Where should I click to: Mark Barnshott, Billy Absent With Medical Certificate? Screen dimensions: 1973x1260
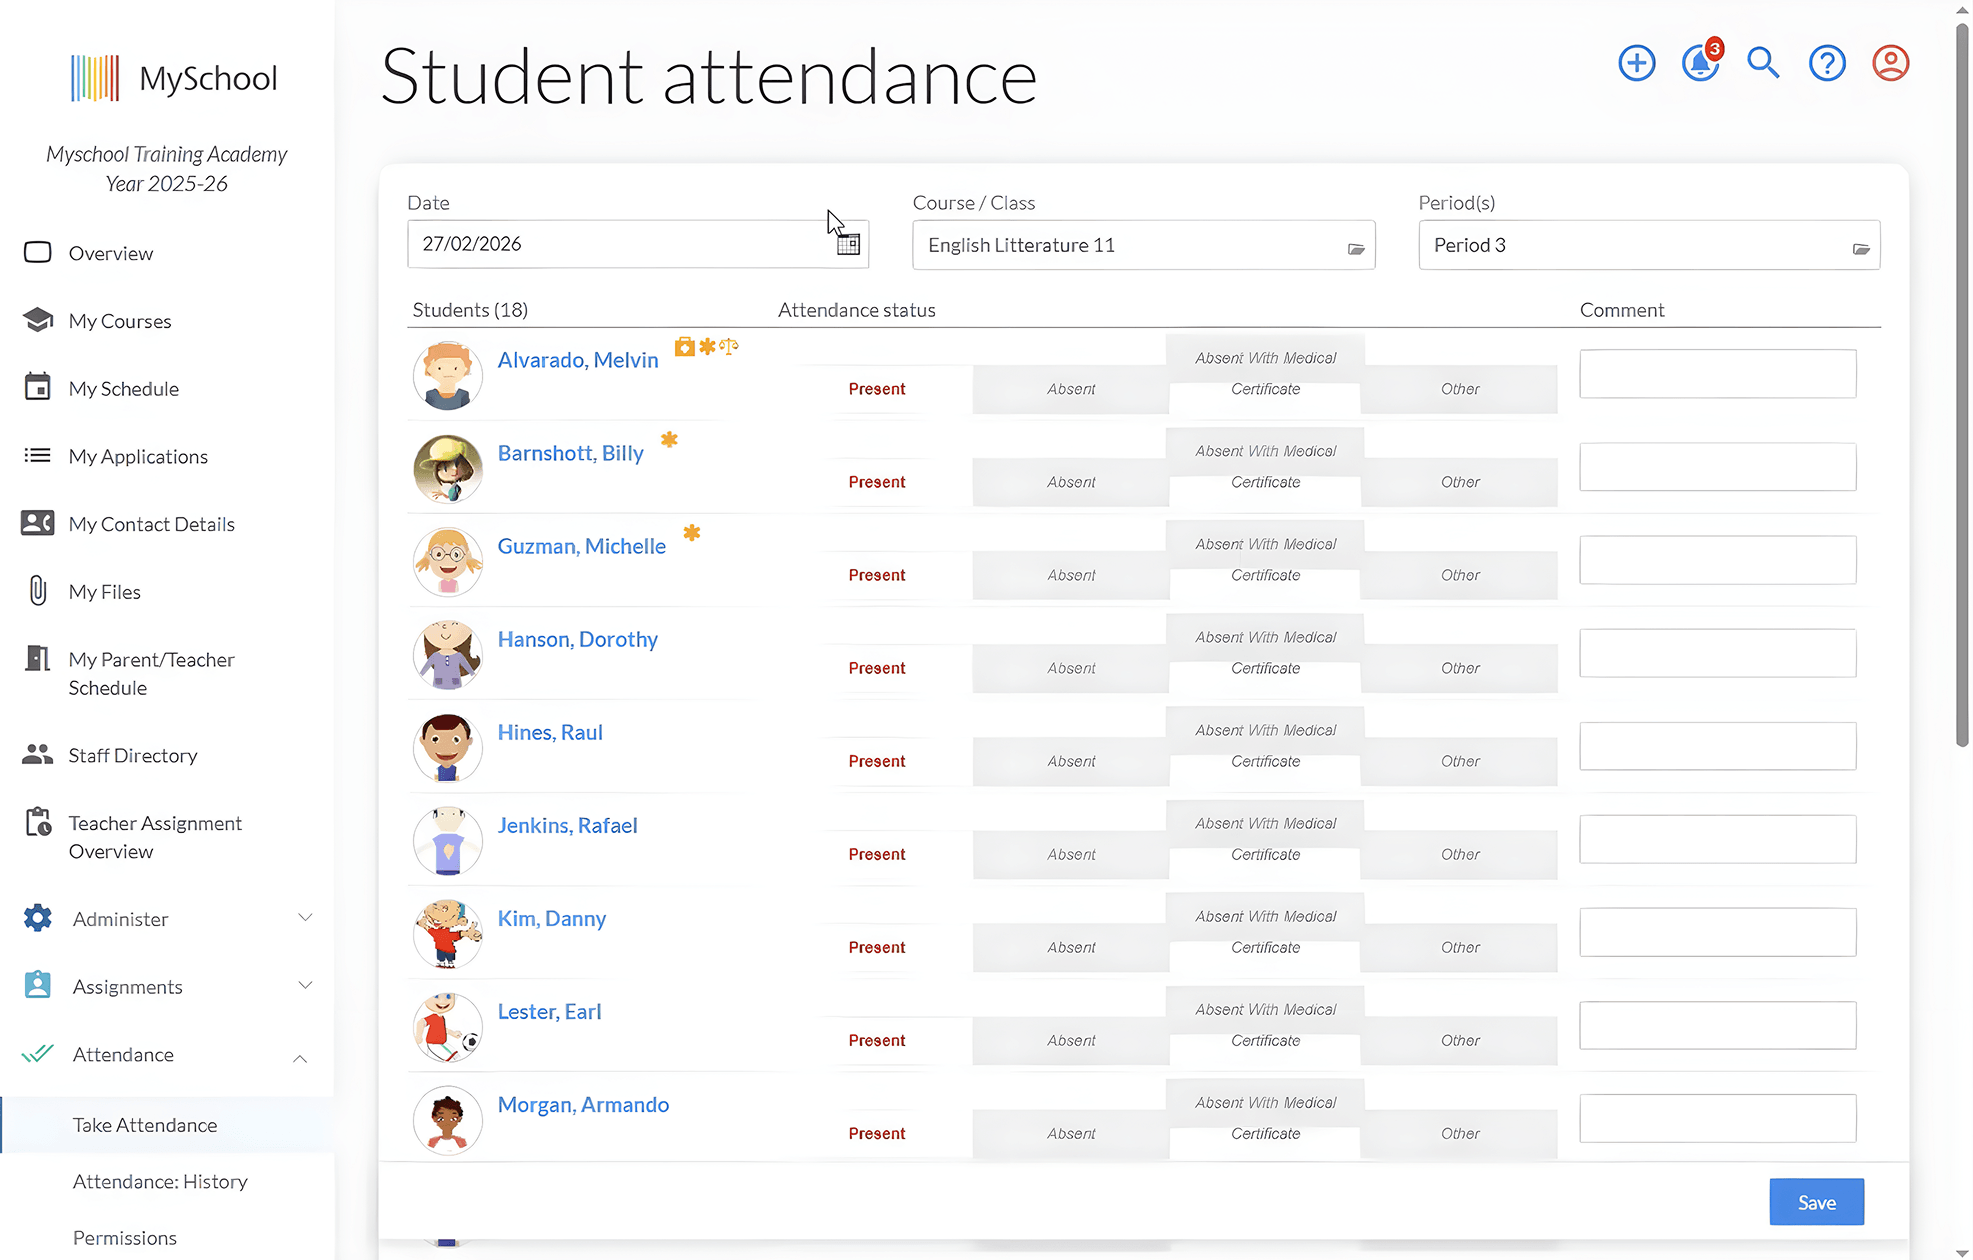point(1265,467)
